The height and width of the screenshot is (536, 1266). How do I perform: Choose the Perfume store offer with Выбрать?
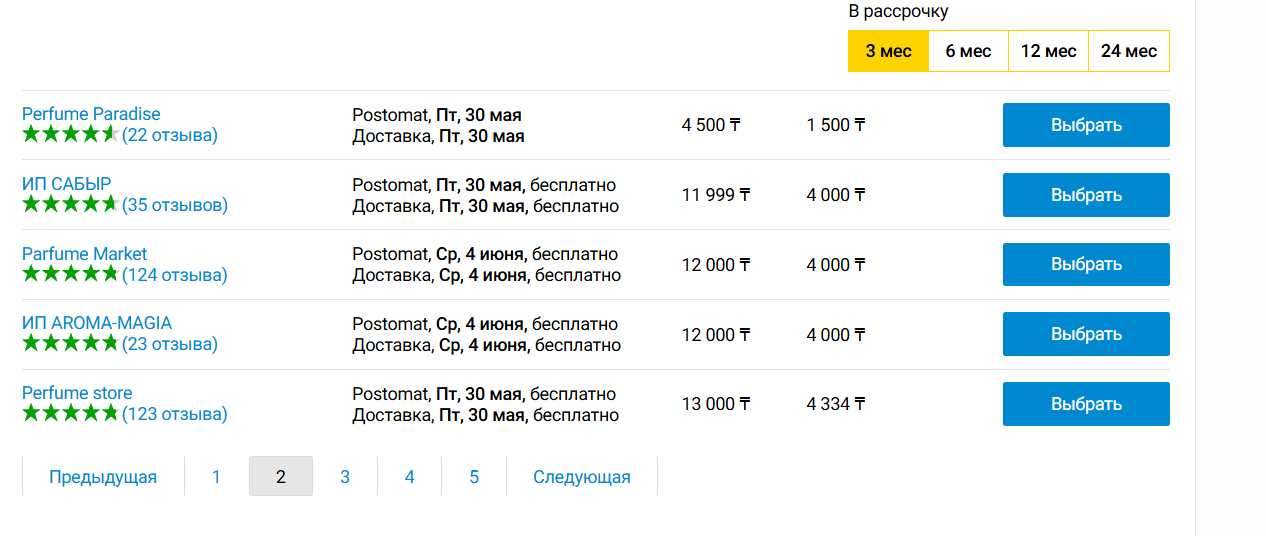point(1086,404)
